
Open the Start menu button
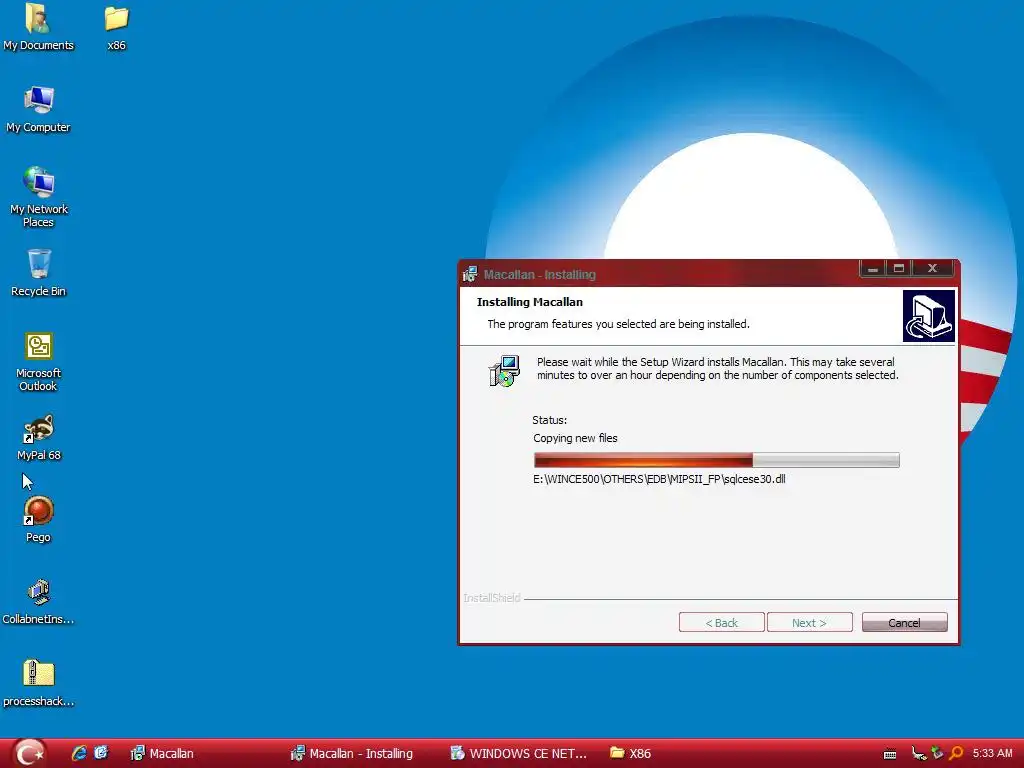(x=29, y=754)
